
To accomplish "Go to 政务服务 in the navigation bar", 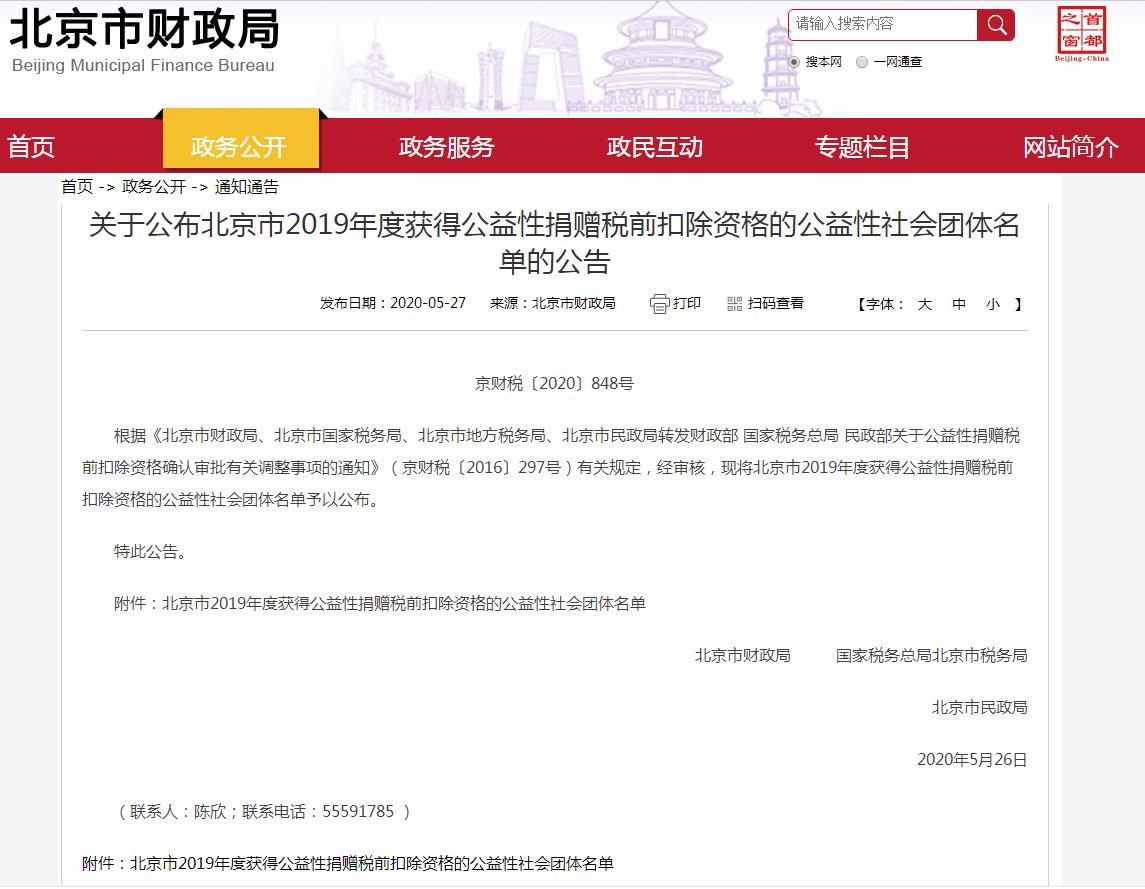I will pos(447,147).
